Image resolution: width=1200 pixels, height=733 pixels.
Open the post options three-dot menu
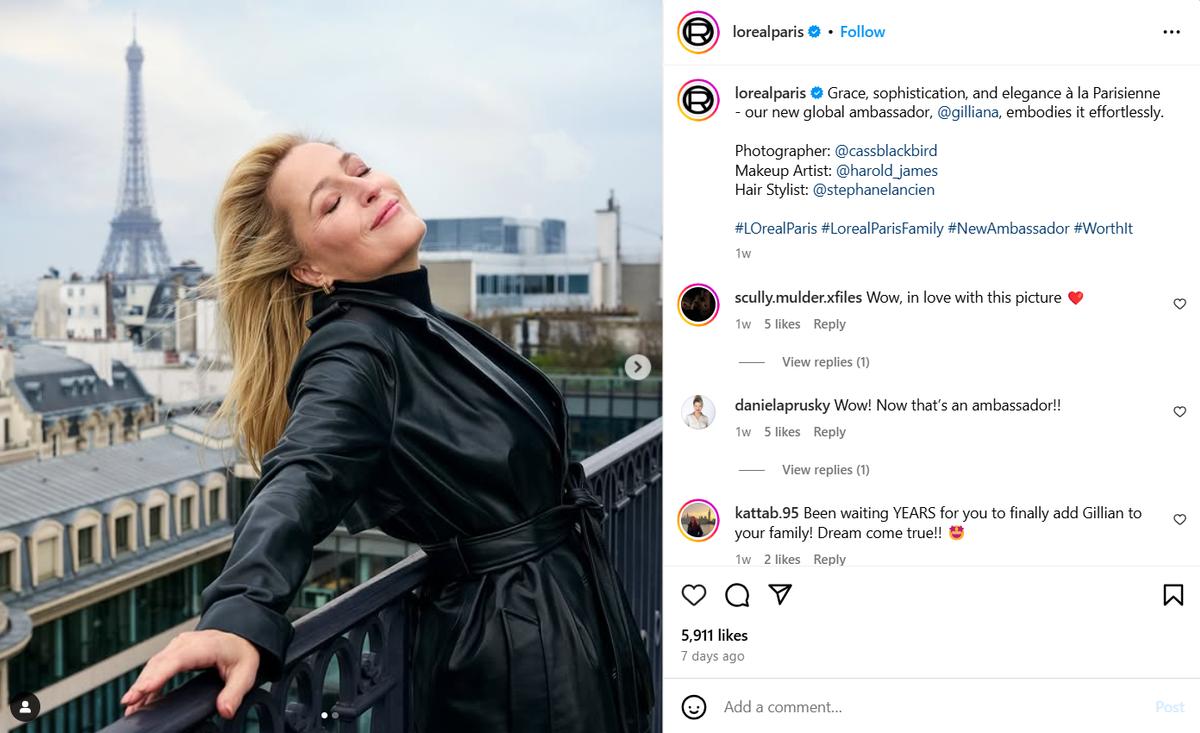pyautogui.click(x=1171, y=32)
